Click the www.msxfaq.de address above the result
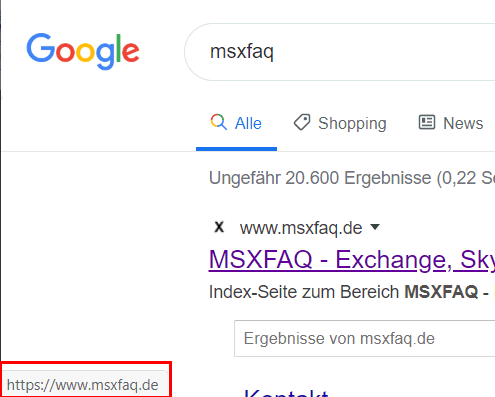This screenshot has width=495, height=397. coord(301,228)
